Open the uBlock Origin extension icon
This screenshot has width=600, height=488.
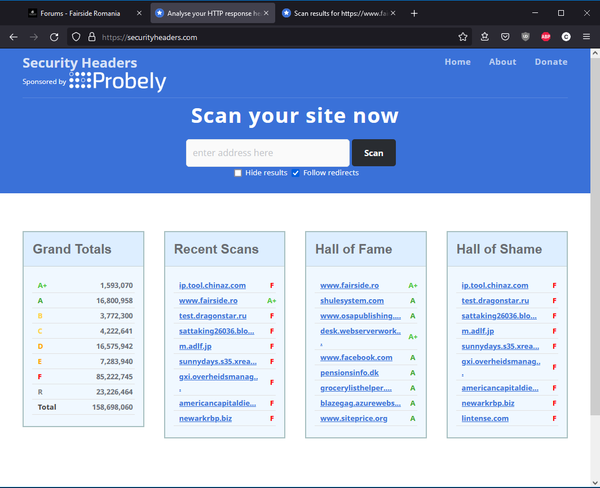point(525,37)
